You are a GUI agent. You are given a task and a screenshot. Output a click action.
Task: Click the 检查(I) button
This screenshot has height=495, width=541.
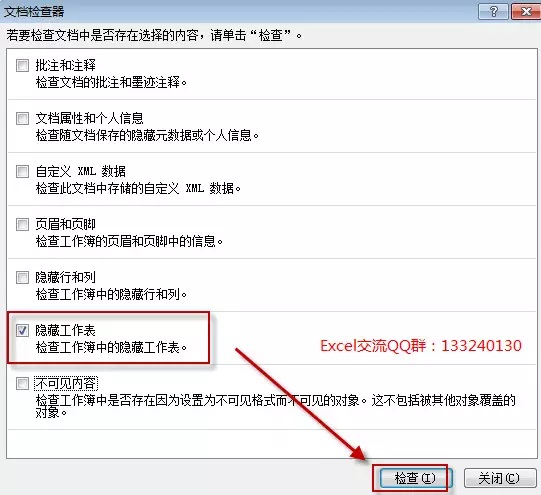click(414, 478)
